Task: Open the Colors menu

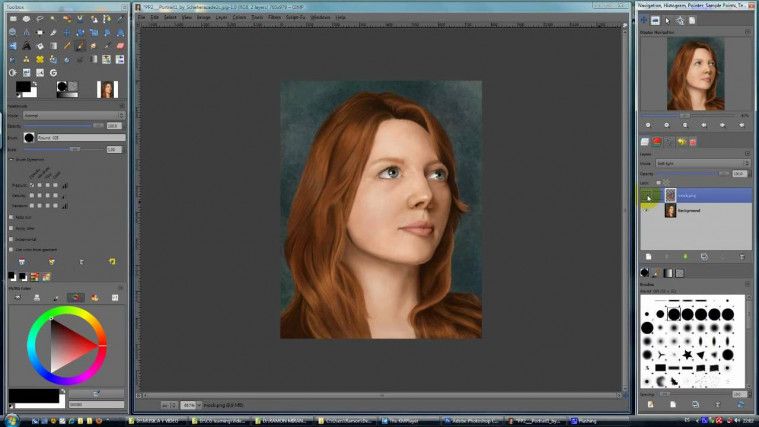Action: 239,17
